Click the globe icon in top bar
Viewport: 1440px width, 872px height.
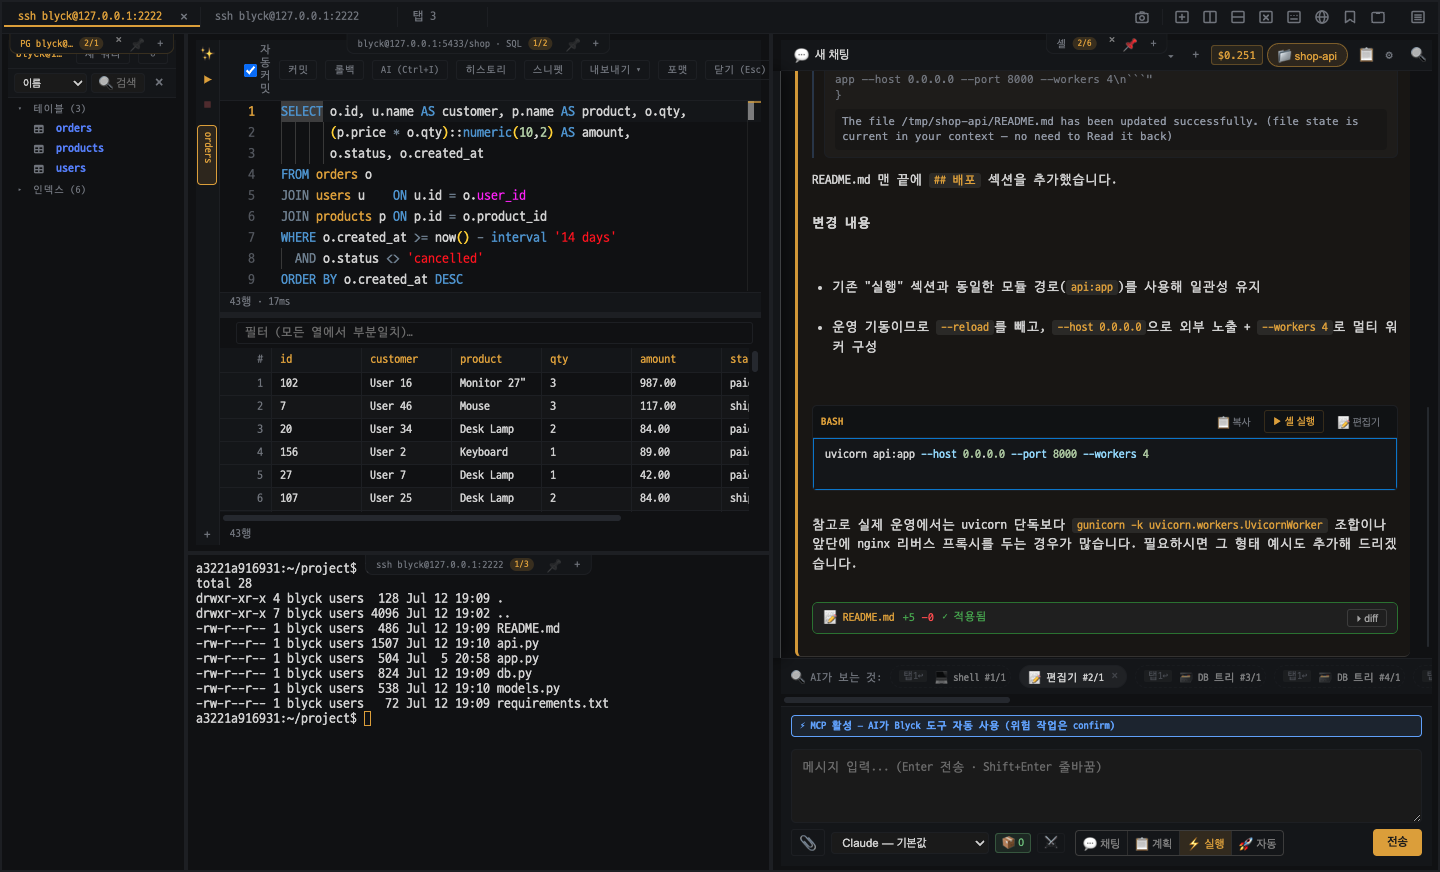pos(1322,17)
